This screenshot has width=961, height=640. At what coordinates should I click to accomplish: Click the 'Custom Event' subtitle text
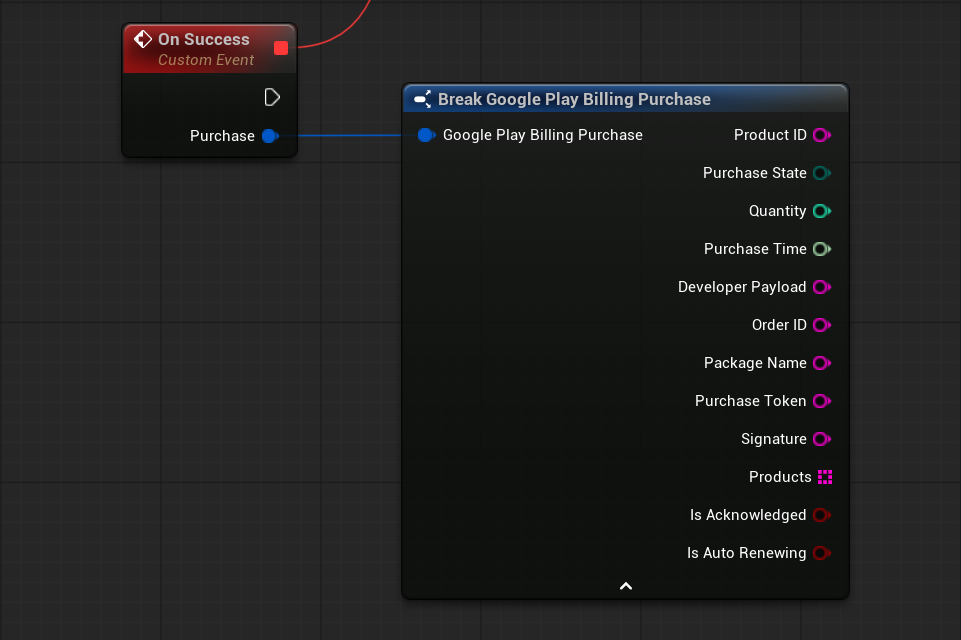pos(206,60)
